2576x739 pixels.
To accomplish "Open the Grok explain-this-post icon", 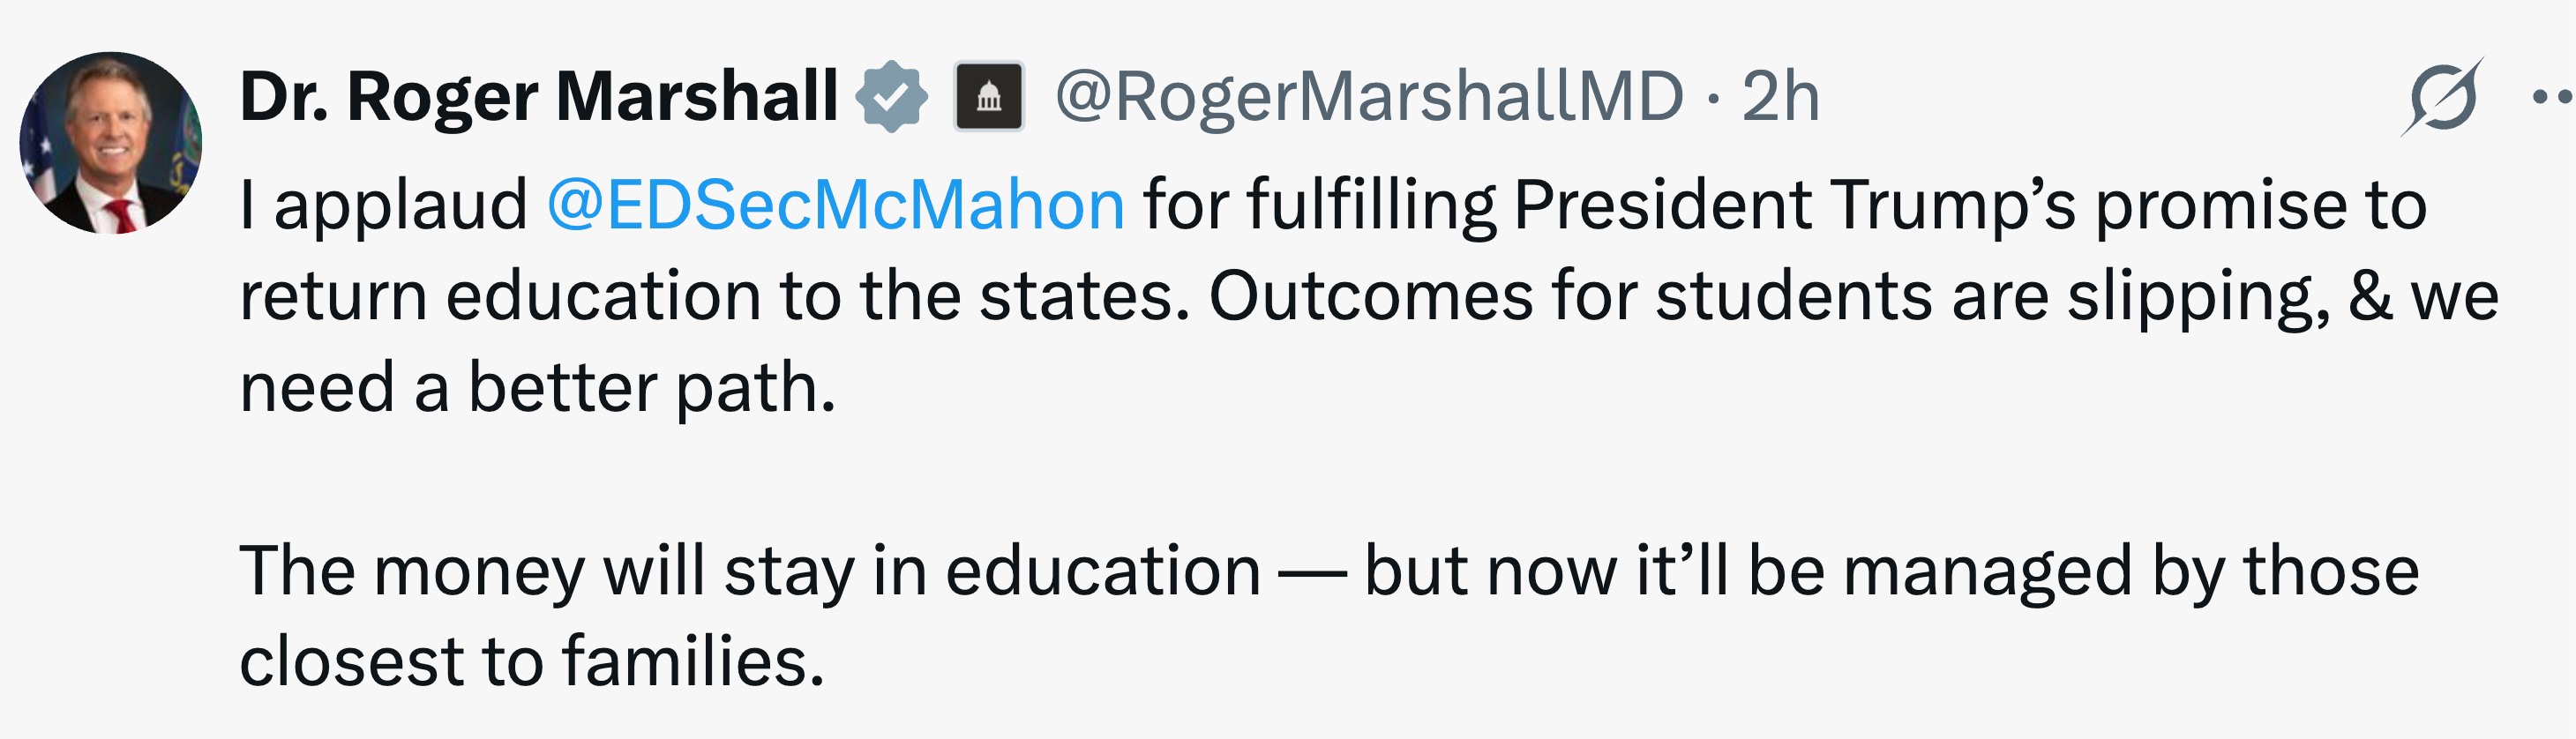I will [2441, 97].
